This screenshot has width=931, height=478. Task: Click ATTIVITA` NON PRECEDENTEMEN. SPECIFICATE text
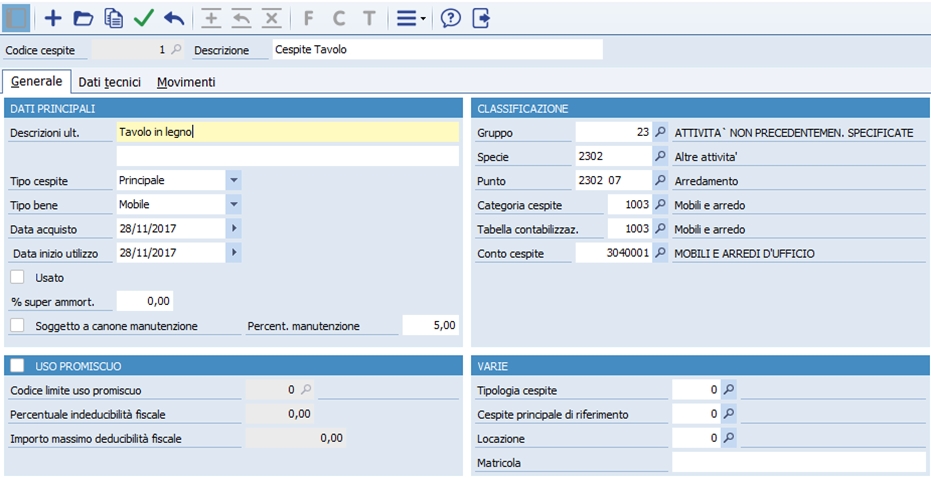point(794,133)
